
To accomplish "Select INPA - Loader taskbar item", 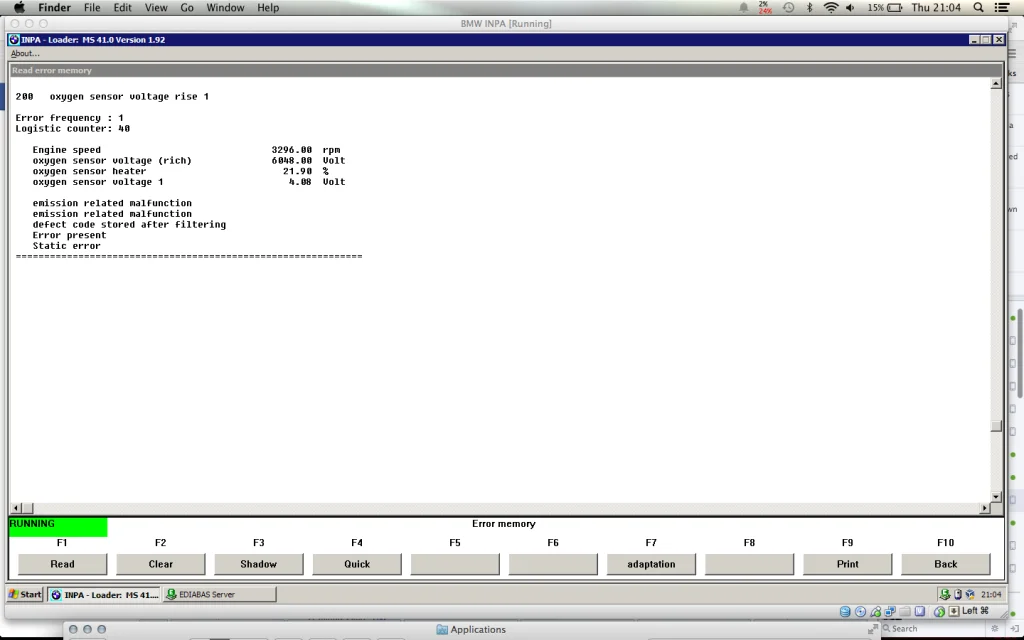I will [x=104, y=594].
